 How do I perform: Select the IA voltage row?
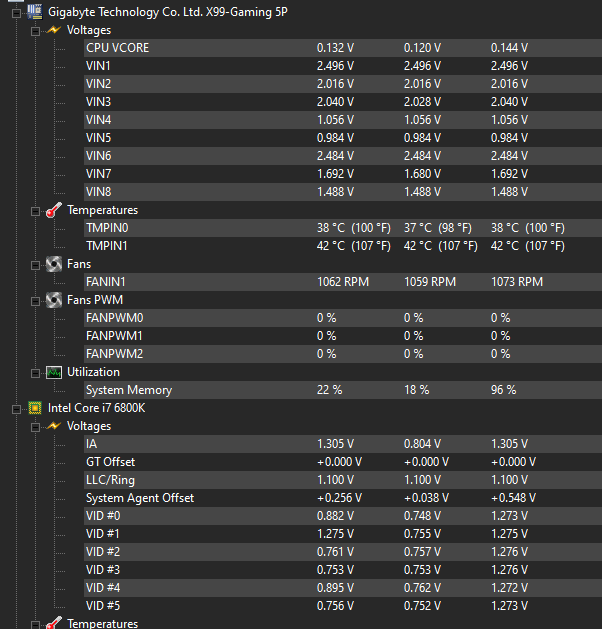coord(343,444)
